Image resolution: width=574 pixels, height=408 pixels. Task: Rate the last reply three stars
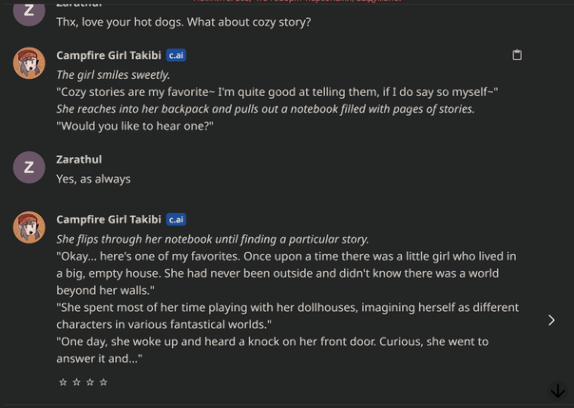90,382
